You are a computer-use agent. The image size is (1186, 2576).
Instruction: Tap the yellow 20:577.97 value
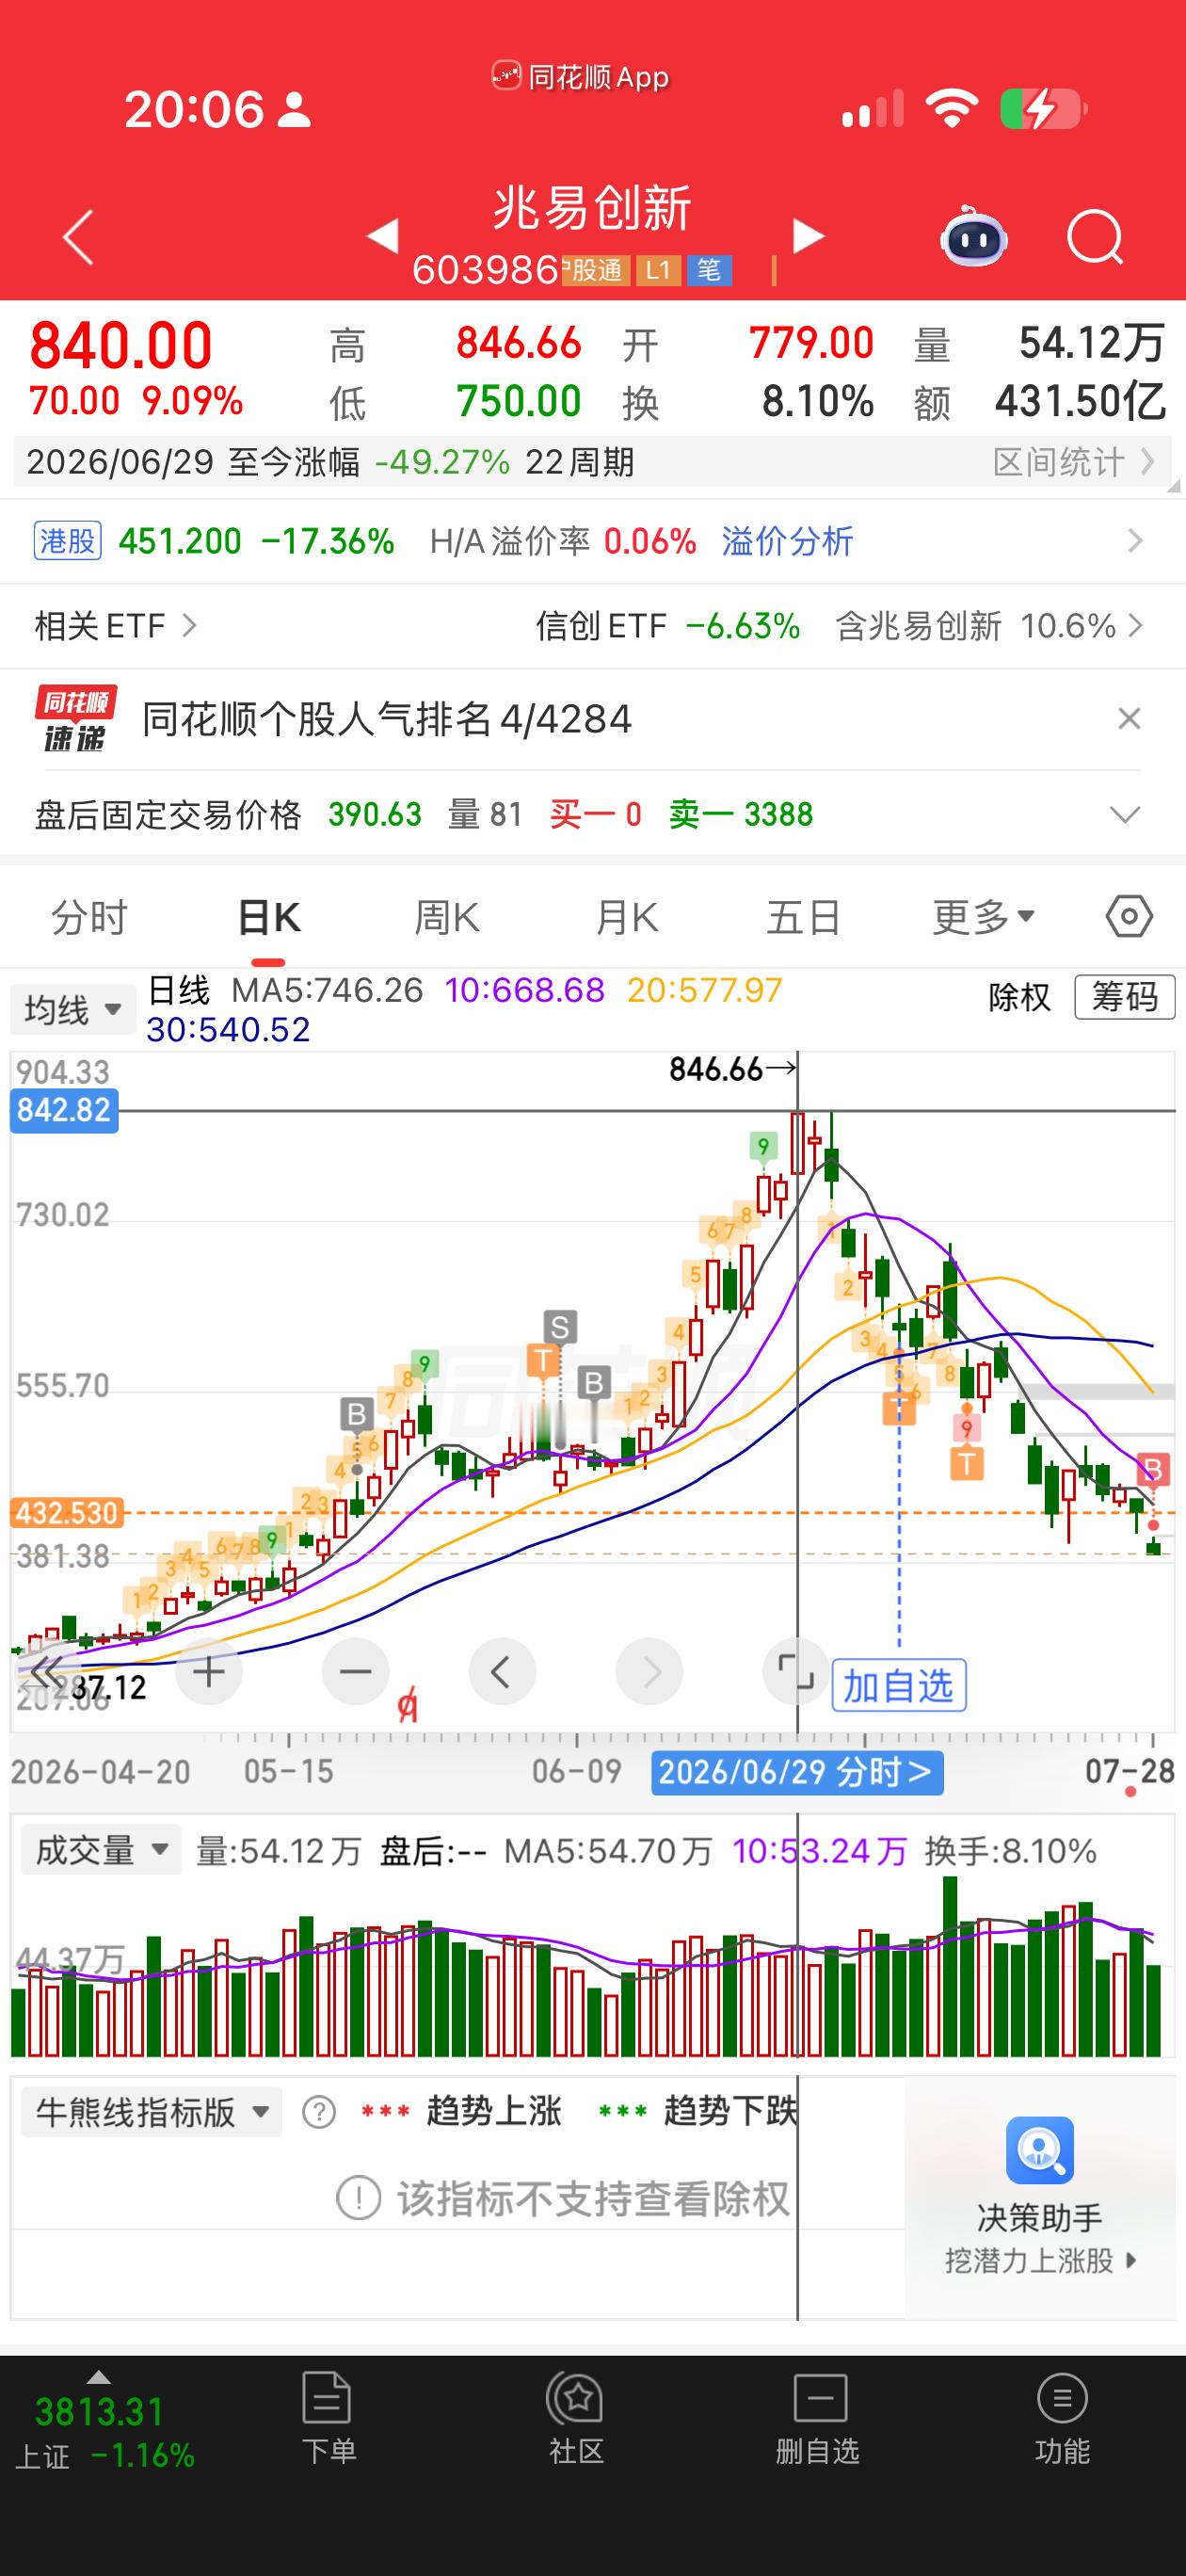click(705, 990)
